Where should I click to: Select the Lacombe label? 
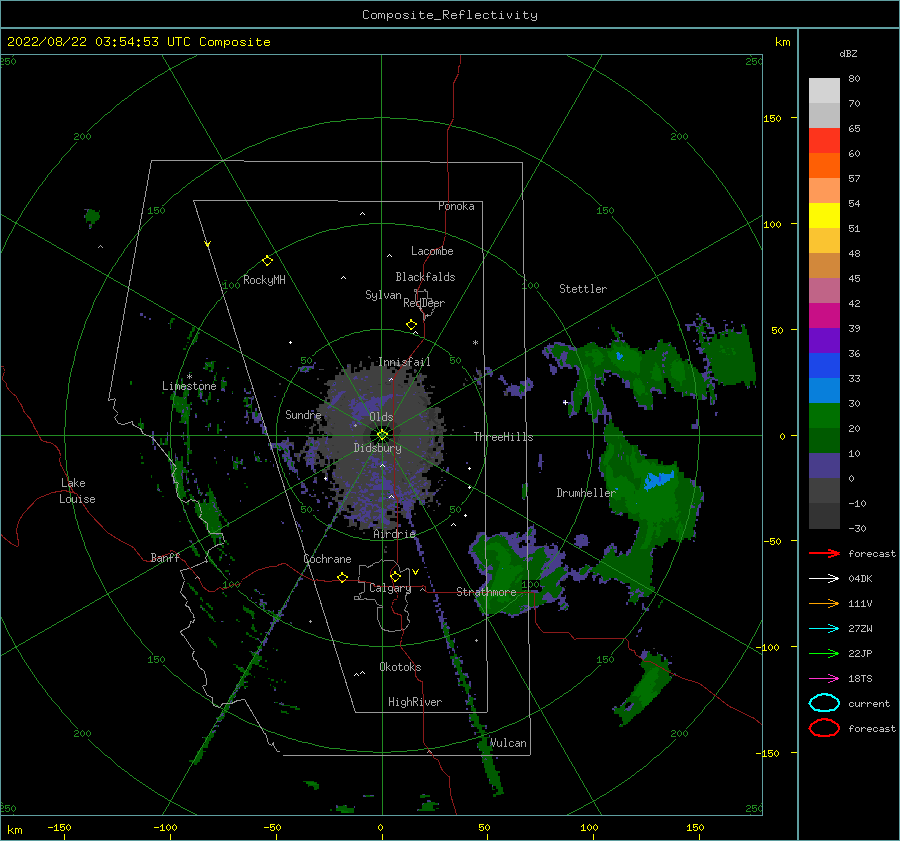pyautogui.click(x=432, y=251)
